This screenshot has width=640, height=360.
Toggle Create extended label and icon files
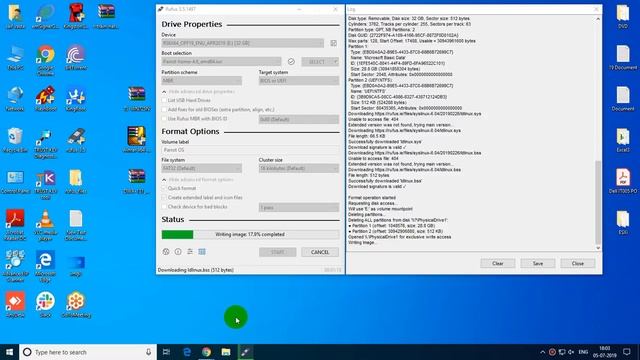click(x=164, y=198)
